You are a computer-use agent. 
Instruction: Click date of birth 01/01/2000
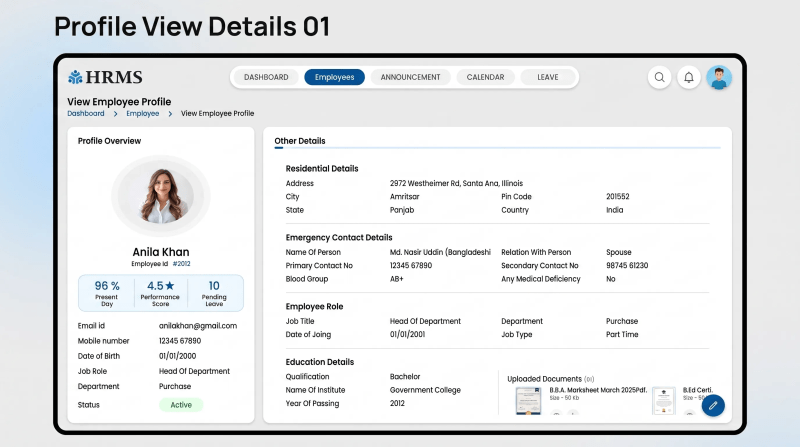pyautogui.click(x=177, y=356)
